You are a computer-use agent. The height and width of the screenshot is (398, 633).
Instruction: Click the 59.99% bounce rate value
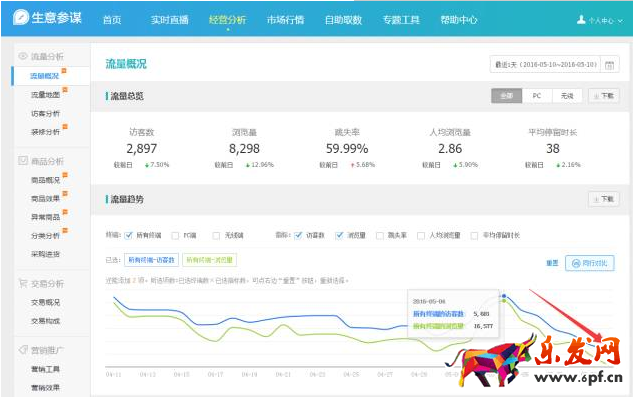click(347, 149)
